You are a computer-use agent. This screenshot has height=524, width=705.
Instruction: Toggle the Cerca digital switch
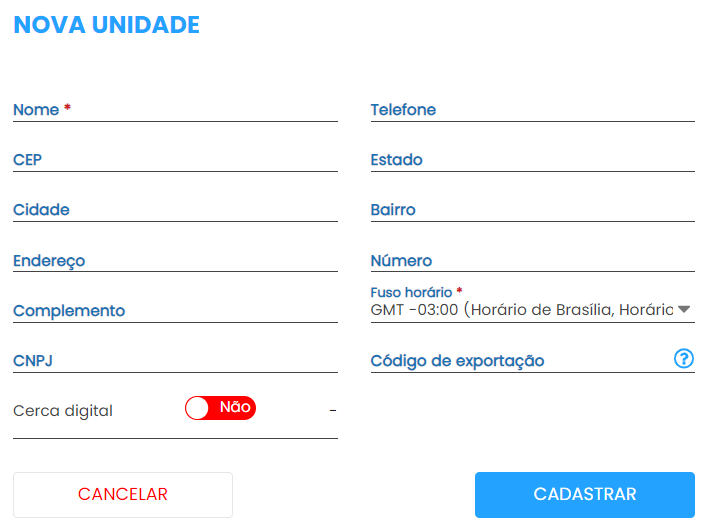[x=221, y=408]
